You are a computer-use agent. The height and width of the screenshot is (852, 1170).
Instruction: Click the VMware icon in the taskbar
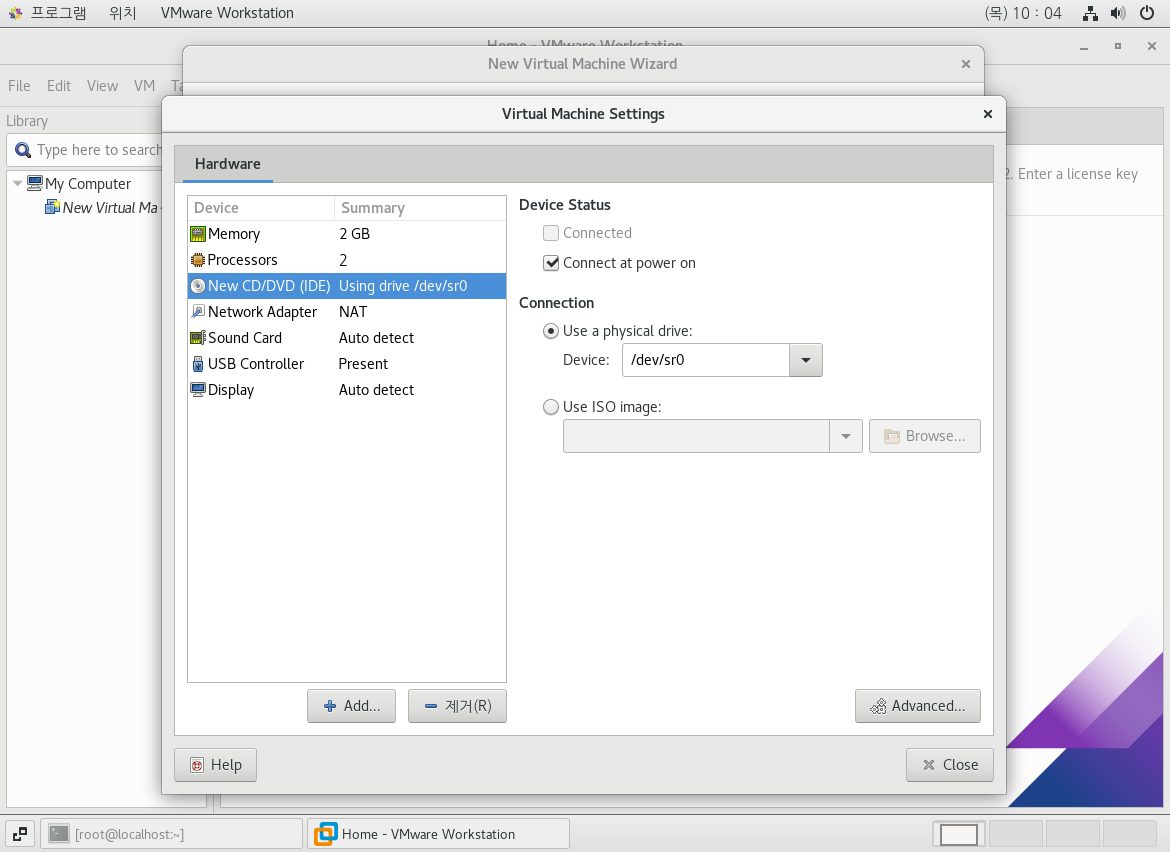point(325,833)
